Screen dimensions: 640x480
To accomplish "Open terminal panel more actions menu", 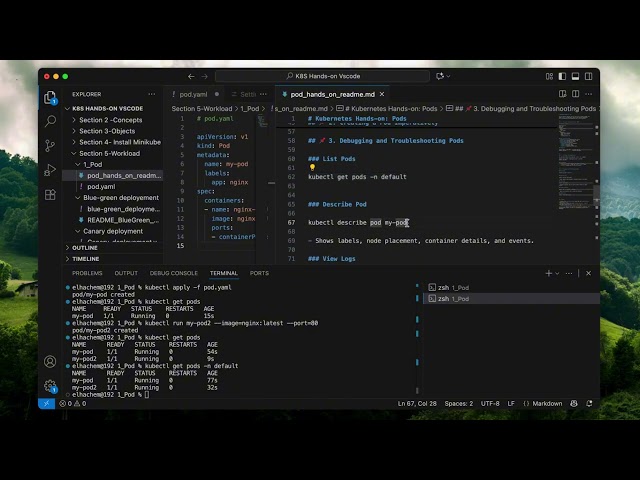I will point(569,273).
